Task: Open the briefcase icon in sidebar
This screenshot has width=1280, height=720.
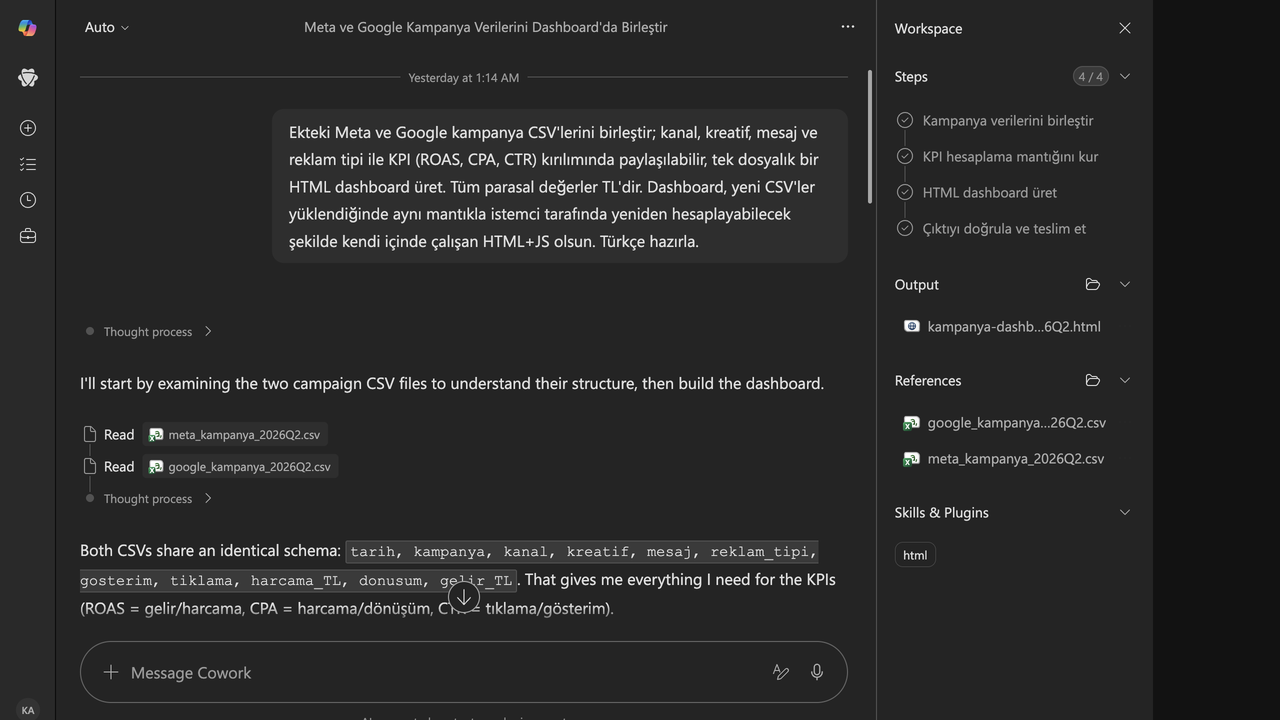Action: pyautogui.click(x=28, y=236)
